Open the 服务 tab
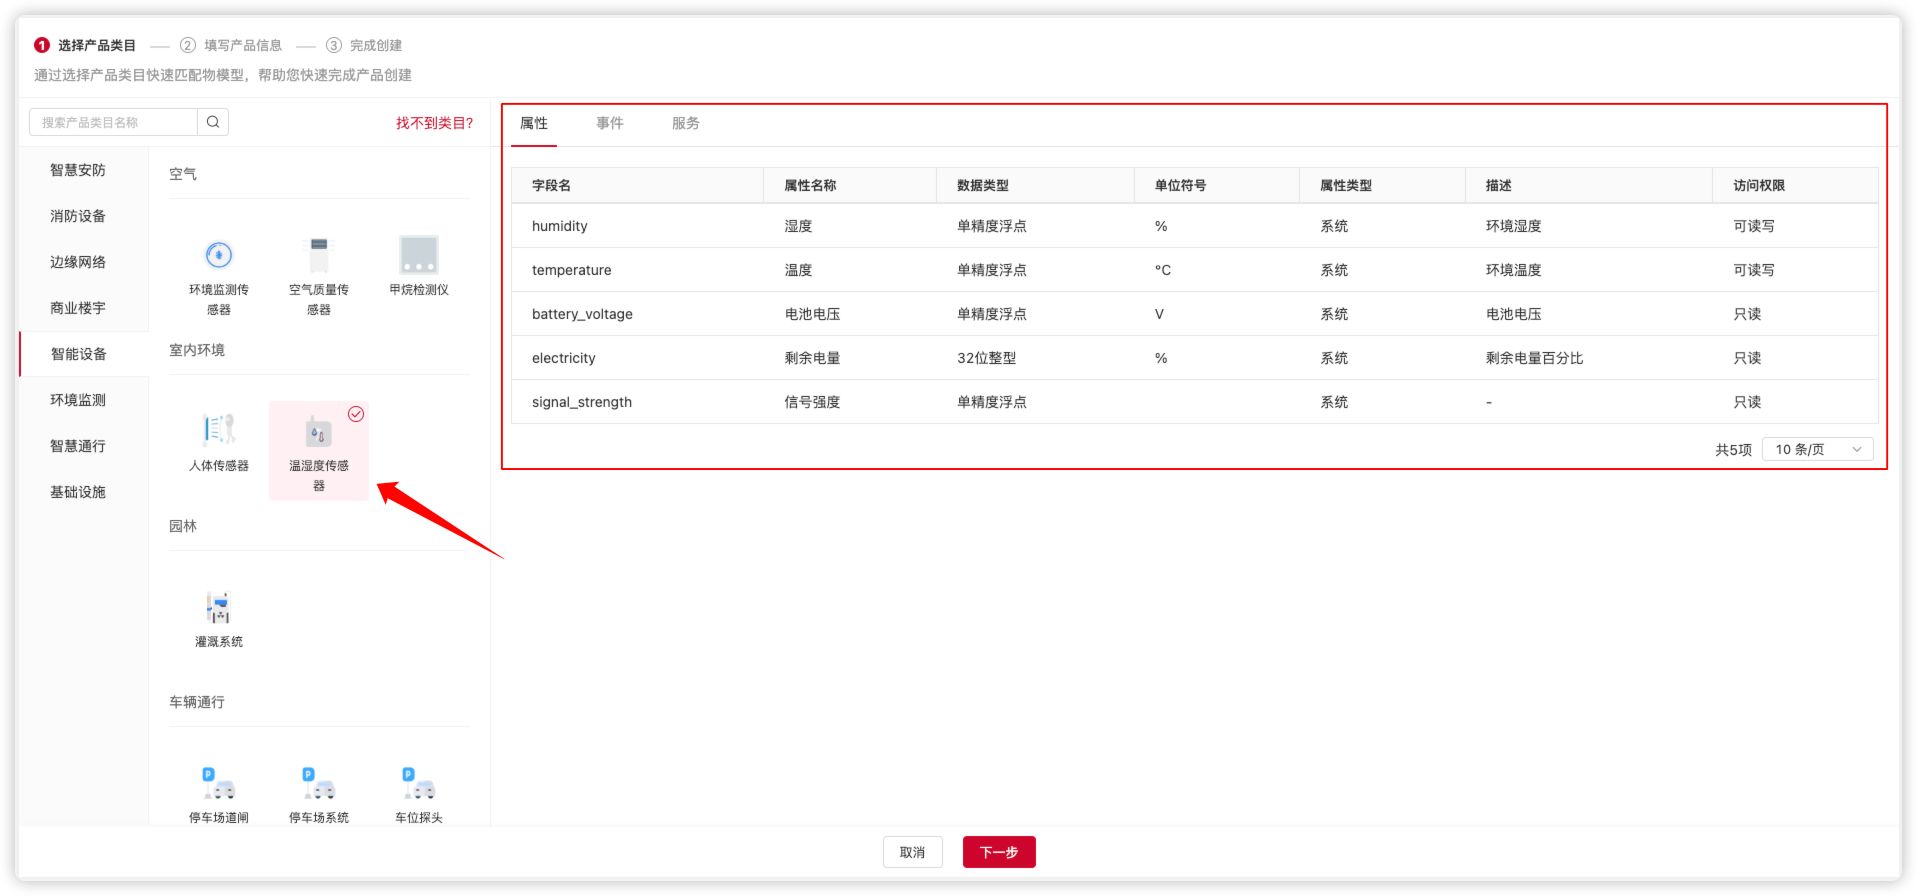 [x=685, y=124]
